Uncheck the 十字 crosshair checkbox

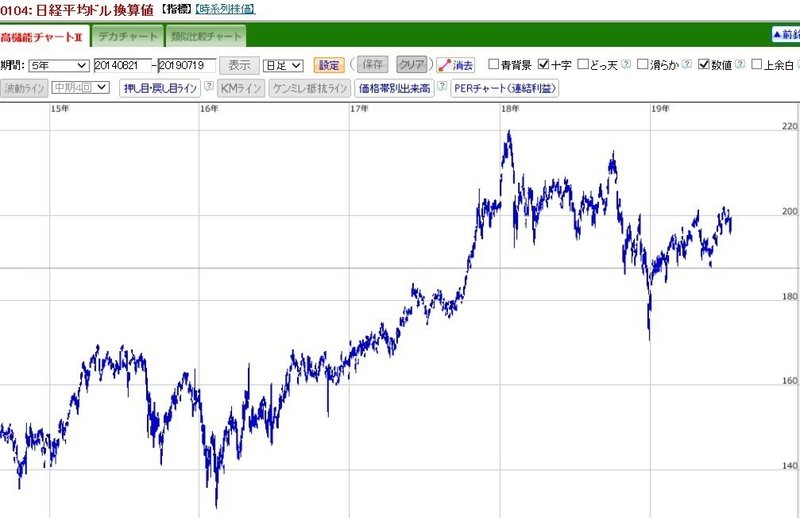543,64
